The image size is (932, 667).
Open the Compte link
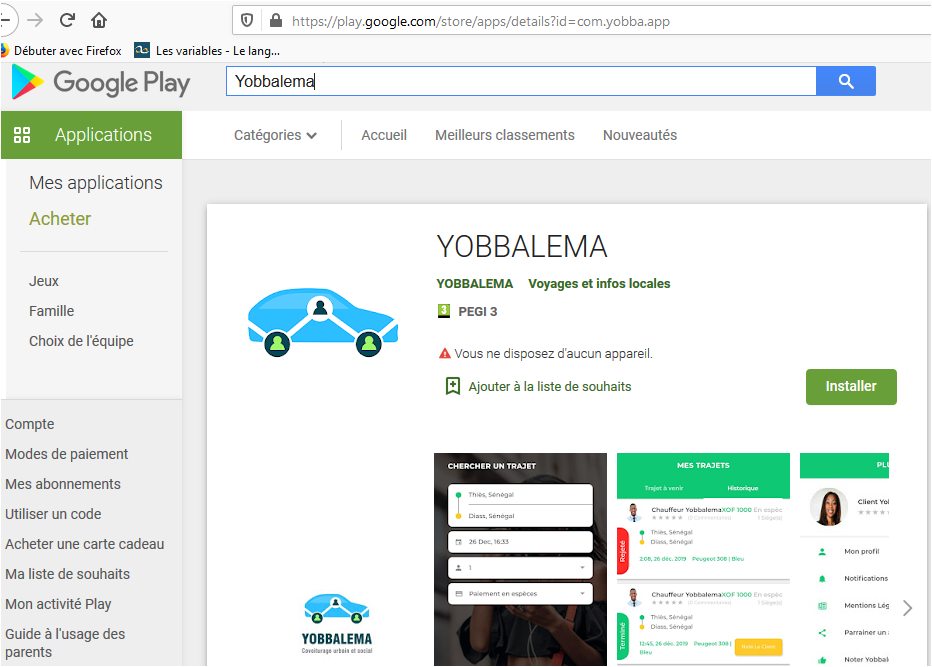(30, 424)
